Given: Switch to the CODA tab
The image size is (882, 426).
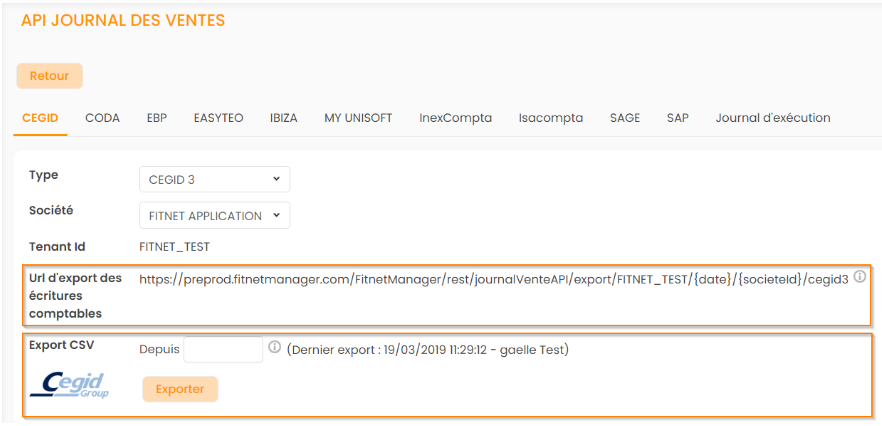Looking at the screenshot, I should 102,118.
